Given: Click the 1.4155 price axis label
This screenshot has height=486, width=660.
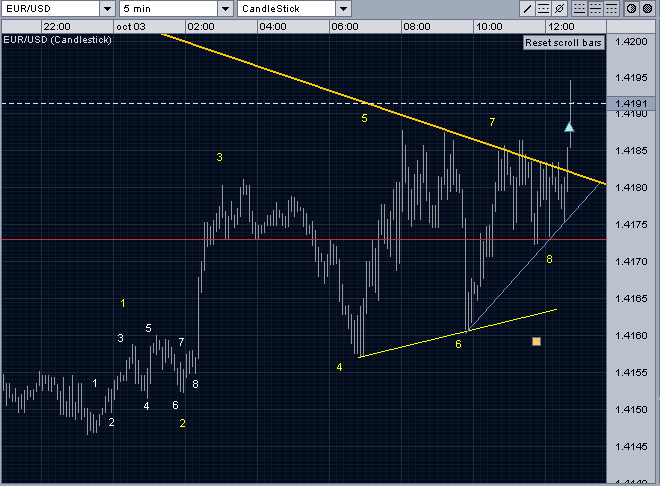Looking at the screenshot, I should [x=631, y=372].
